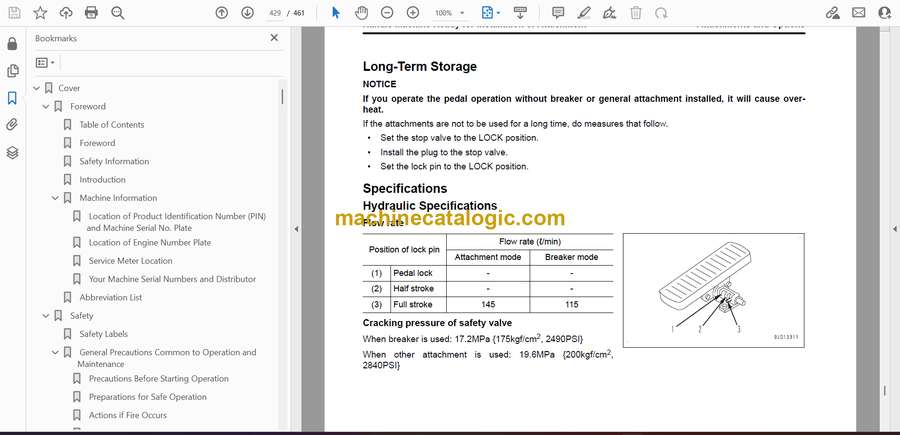900x435 pixels.
Task: Go to previous page arrow
Action: (x=222, y=13)
